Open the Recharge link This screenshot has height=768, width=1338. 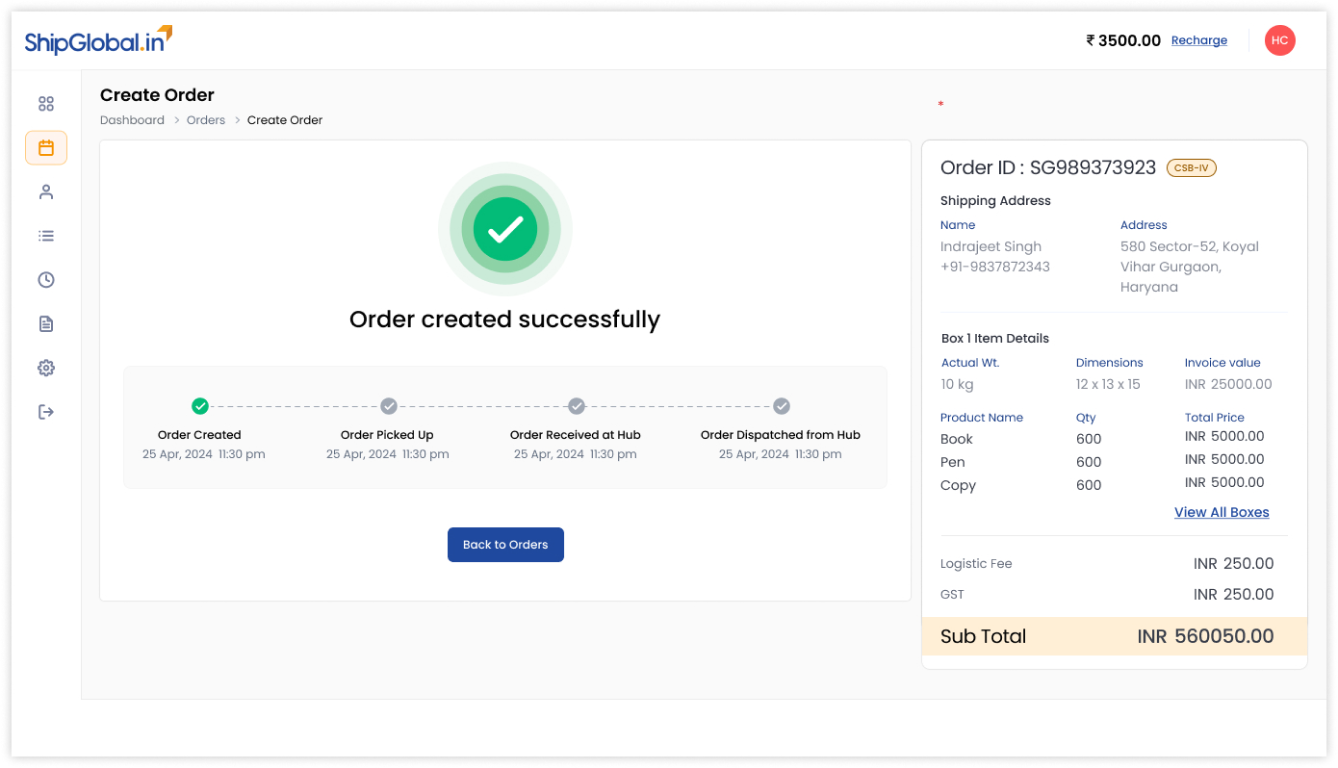coord(1199,40)
